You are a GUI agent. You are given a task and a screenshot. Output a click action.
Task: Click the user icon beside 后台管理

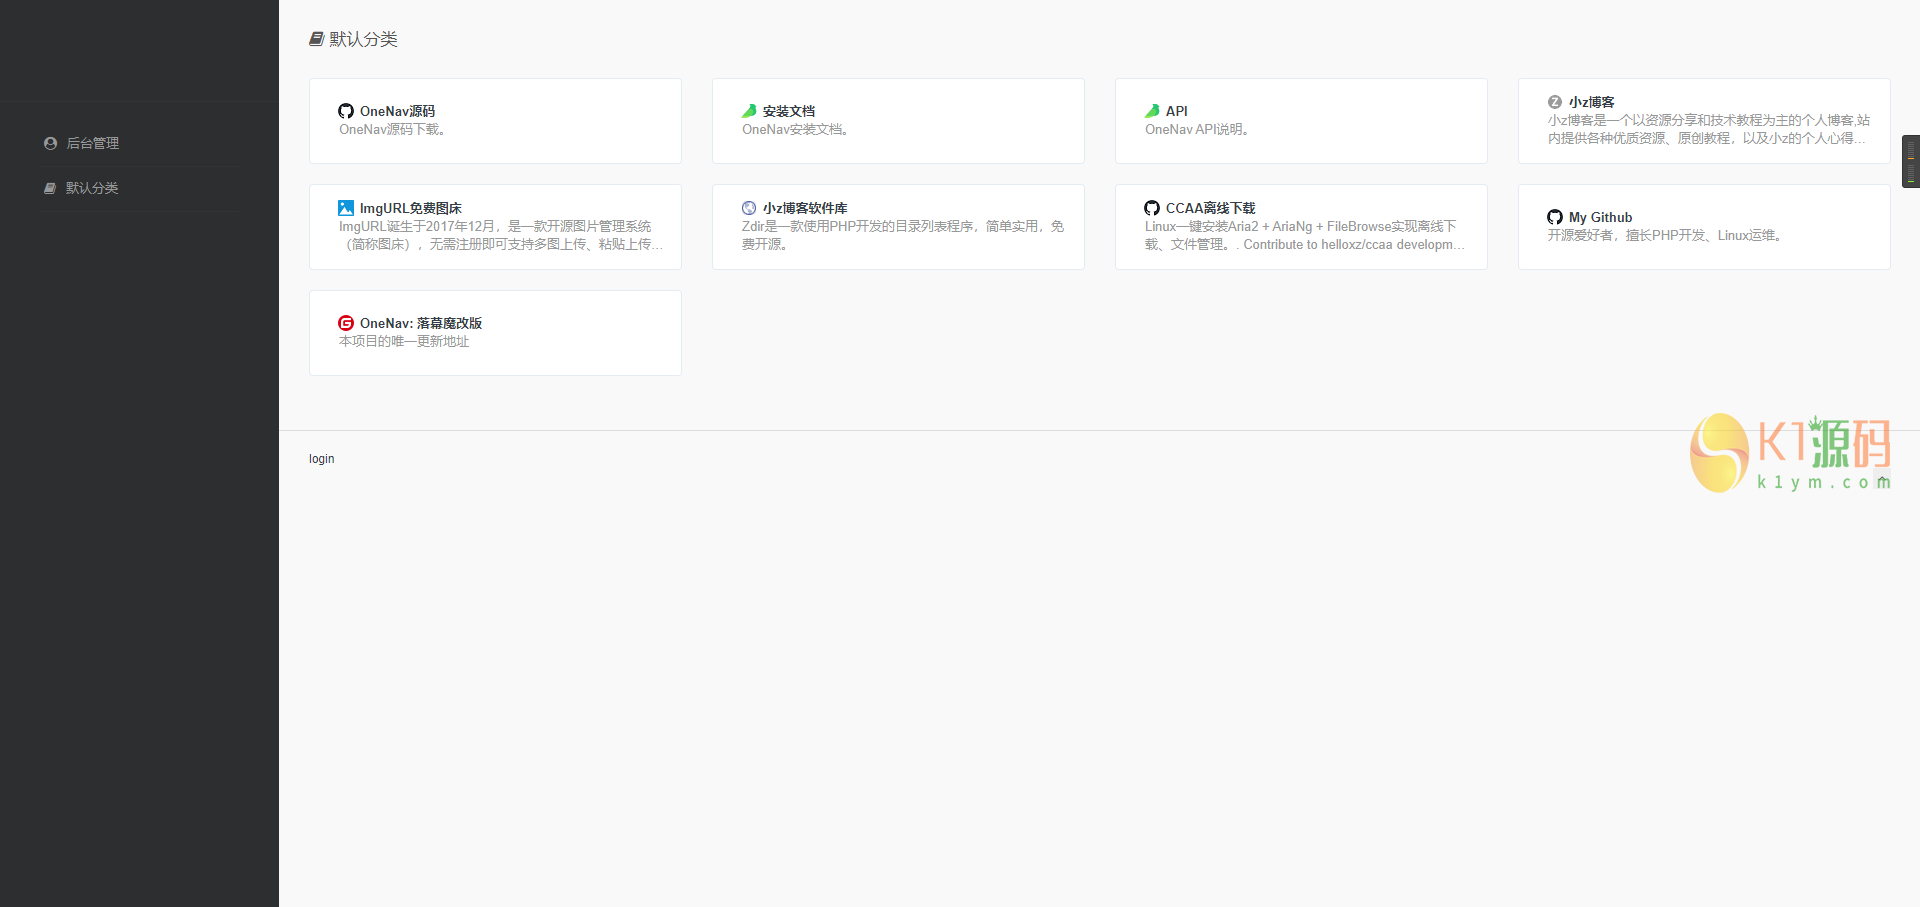coord(50,143)
